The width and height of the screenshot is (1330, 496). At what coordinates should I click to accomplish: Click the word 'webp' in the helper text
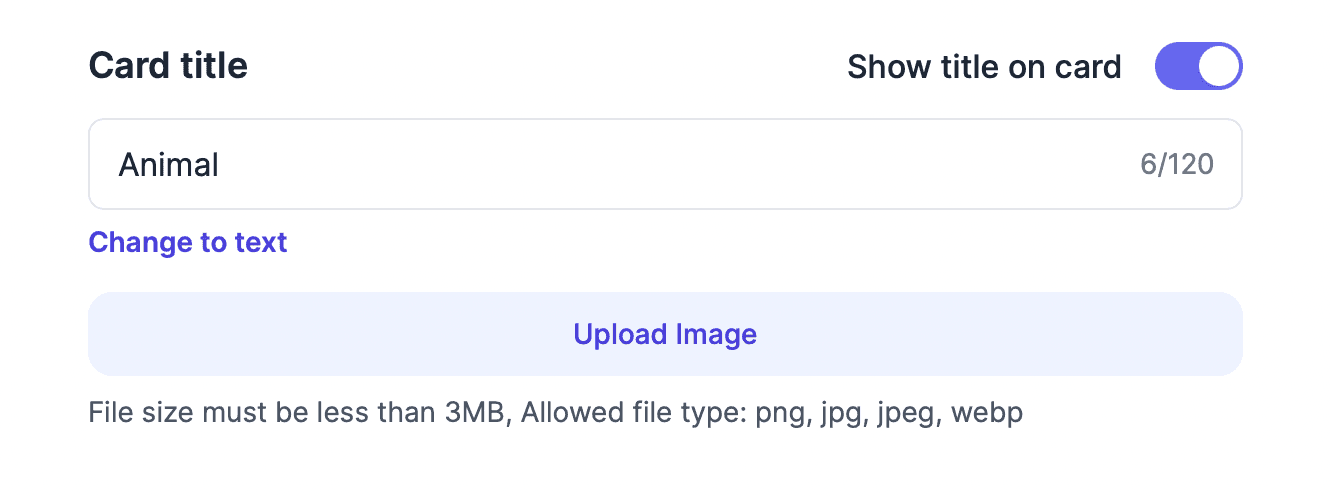pos(987,413)
